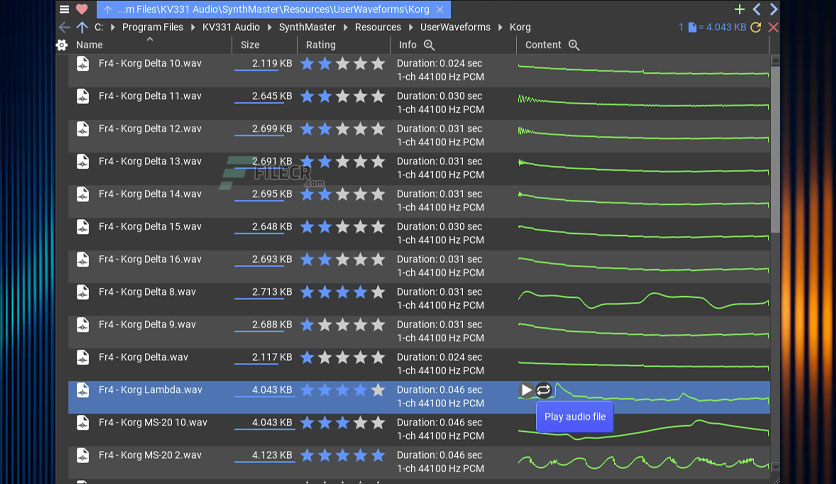Set Korg Delta 9 rating to two stars

tap(325, 325)
